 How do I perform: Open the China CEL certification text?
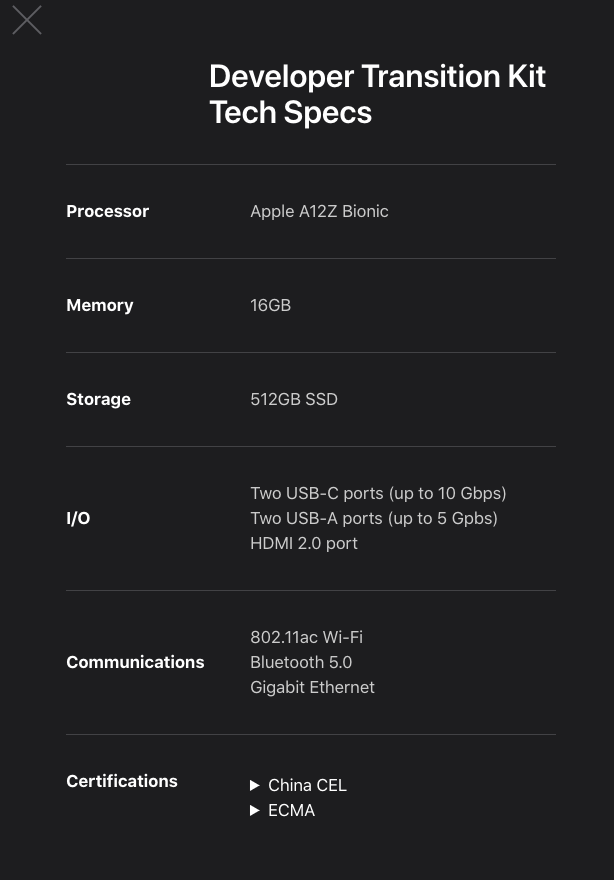pyautogui.click(x=307, y=785)
